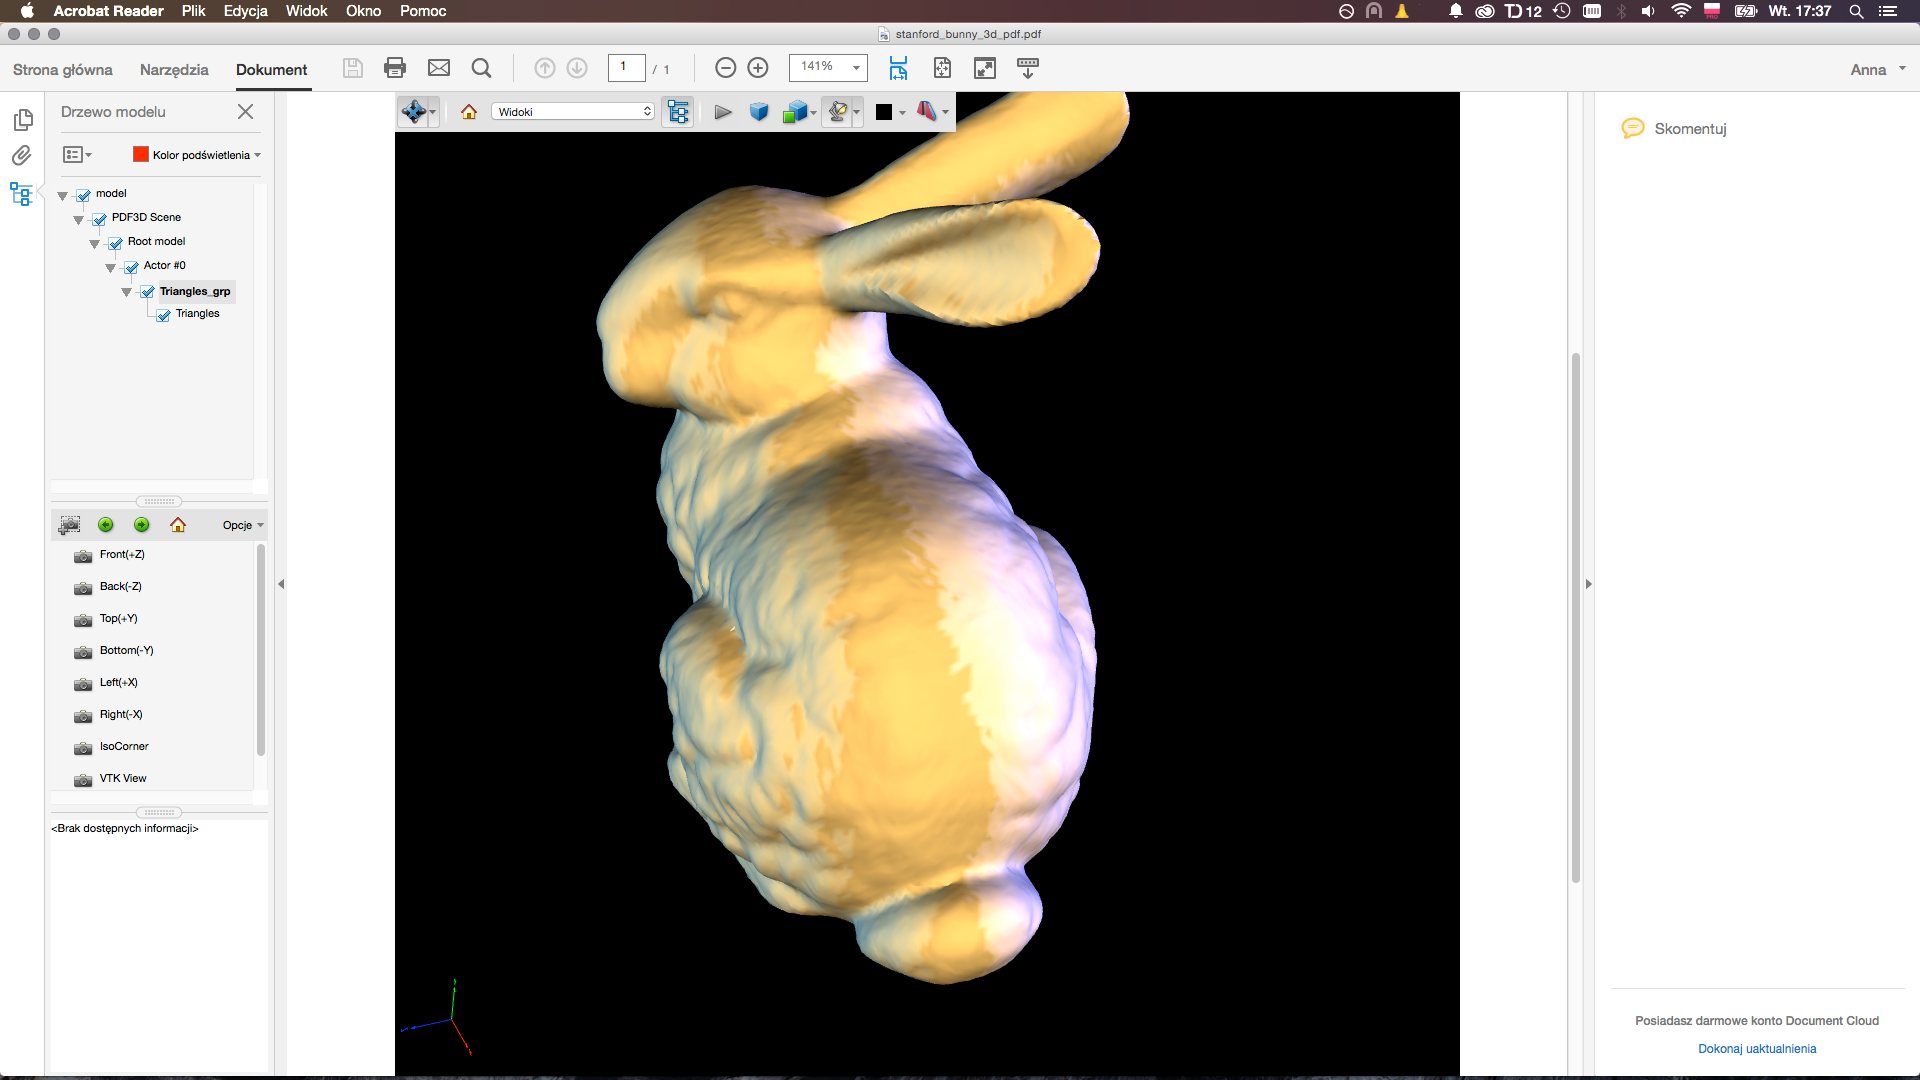Open the 'Edycja' menu
The image size is (1920, 1080).
pyautogui.click(x=245, y=11)
